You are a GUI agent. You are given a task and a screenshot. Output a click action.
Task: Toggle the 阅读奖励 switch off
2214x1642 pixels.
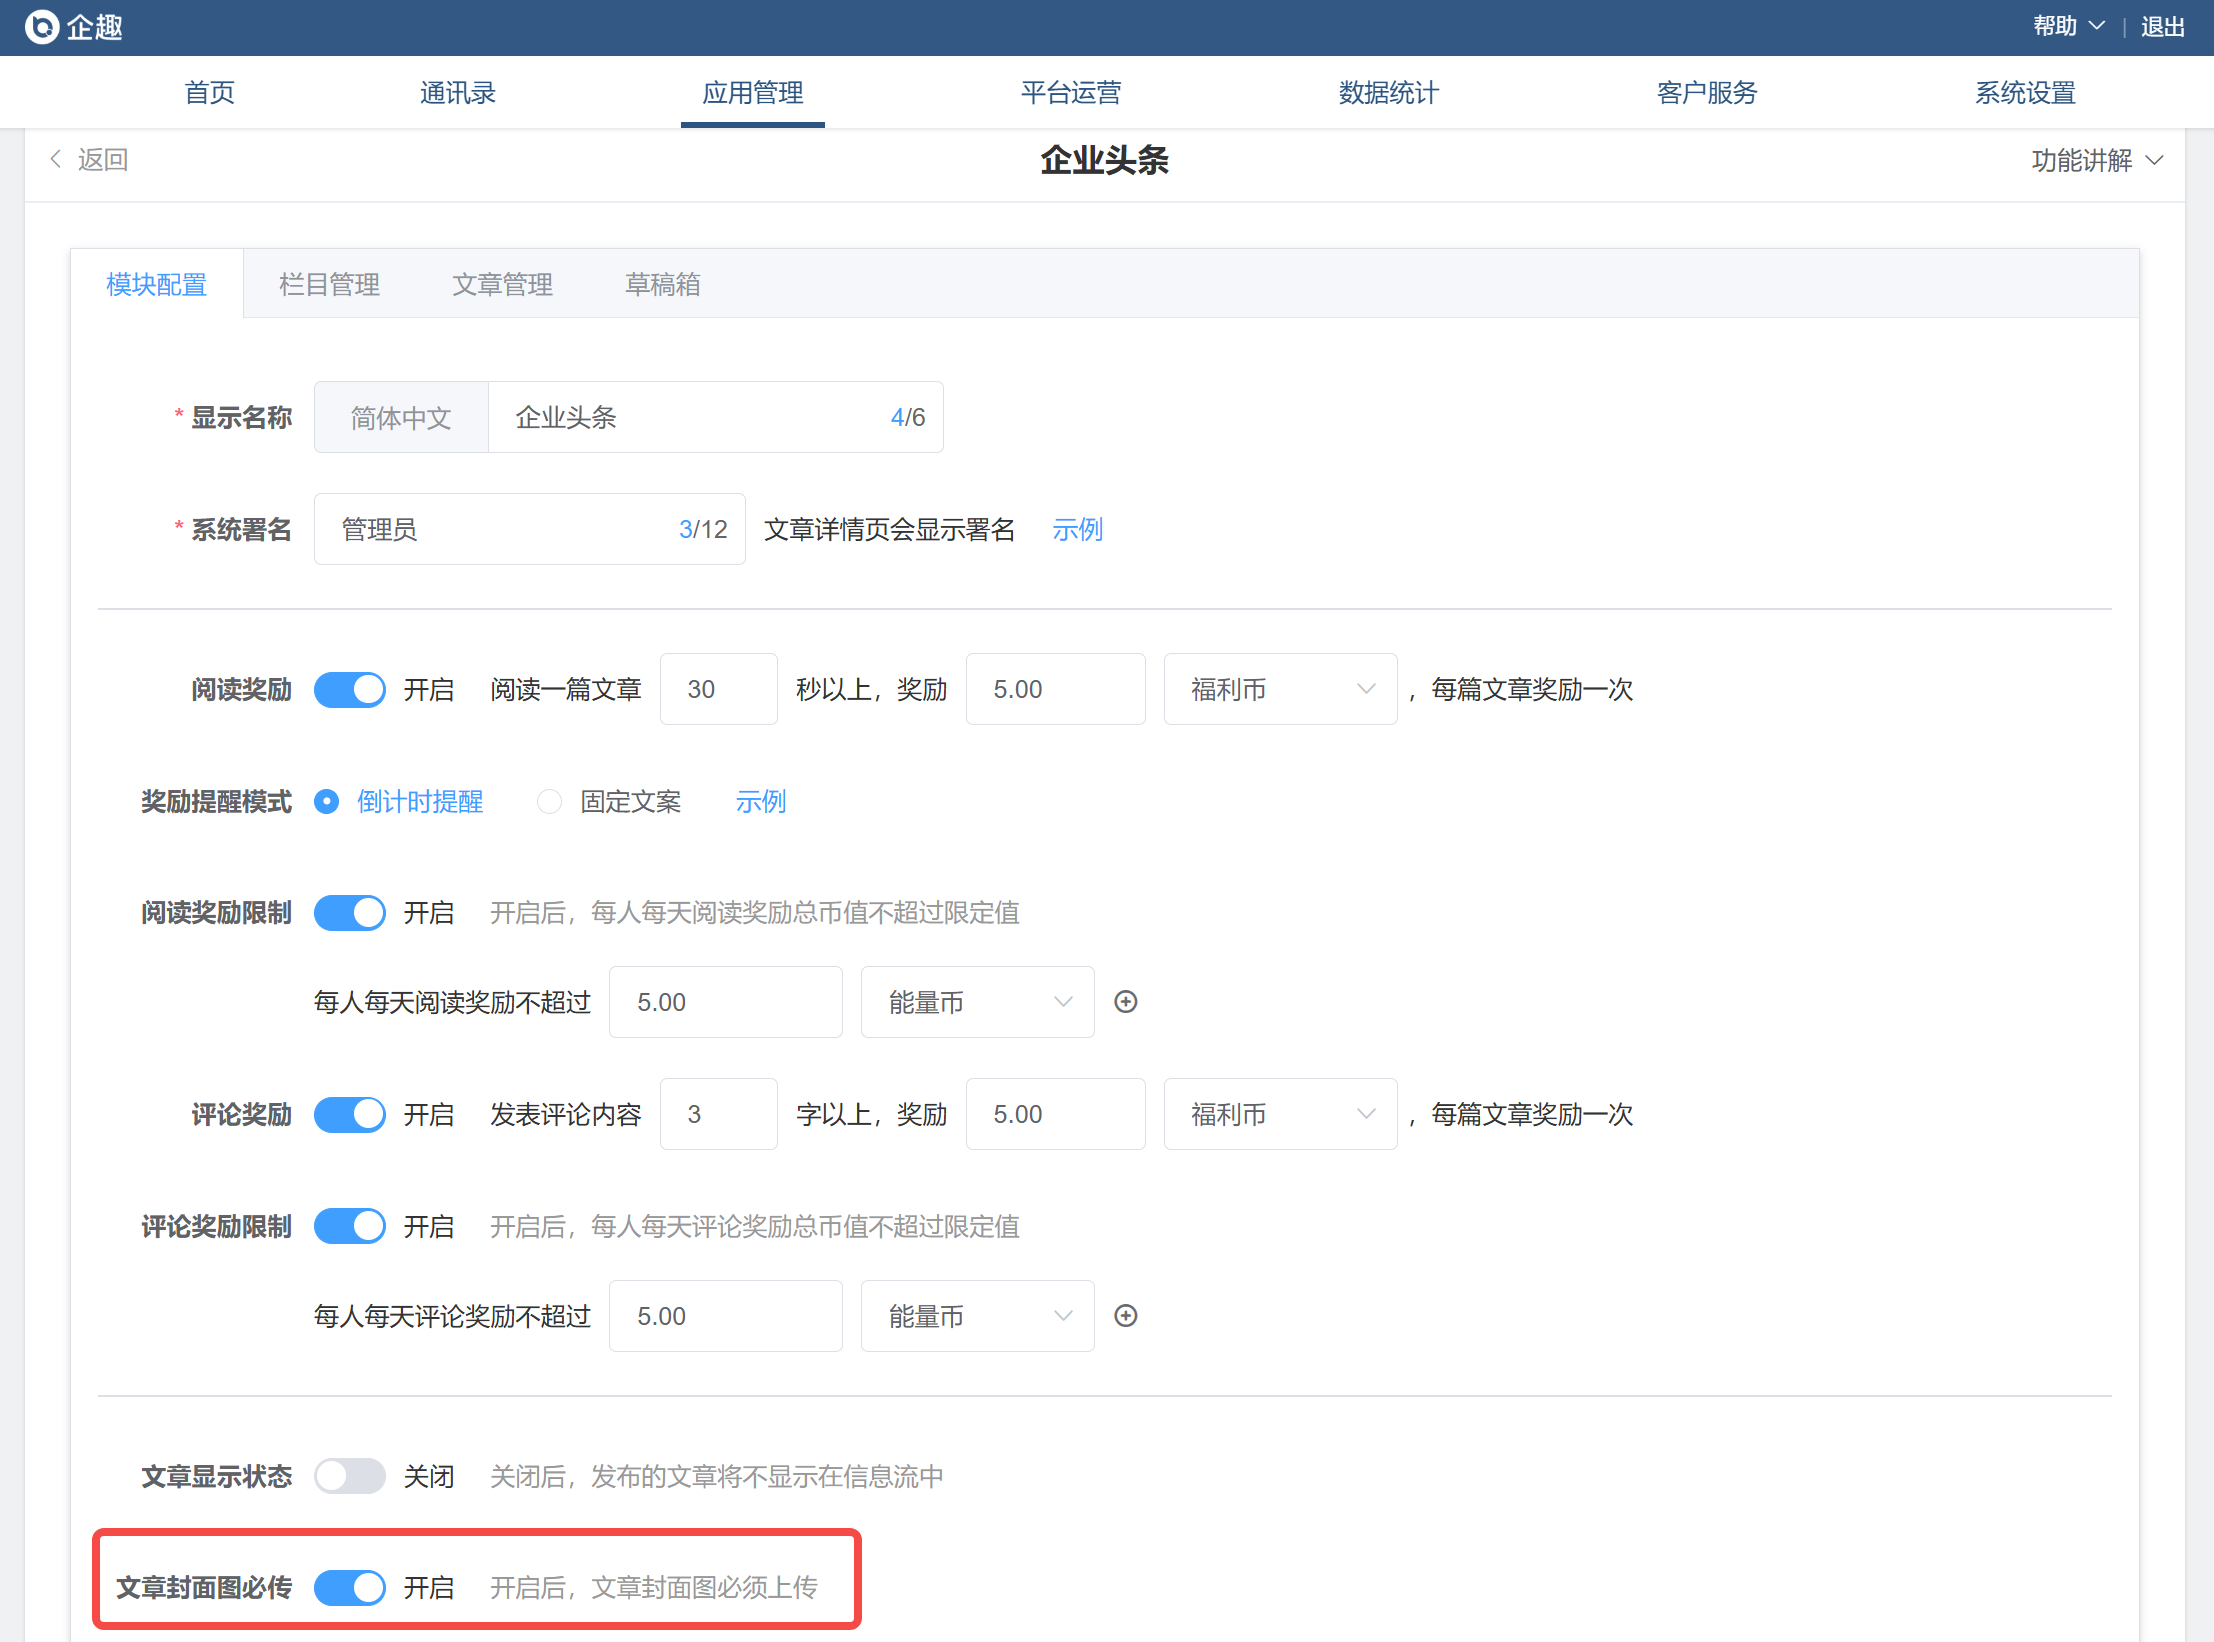coord(350,689)
